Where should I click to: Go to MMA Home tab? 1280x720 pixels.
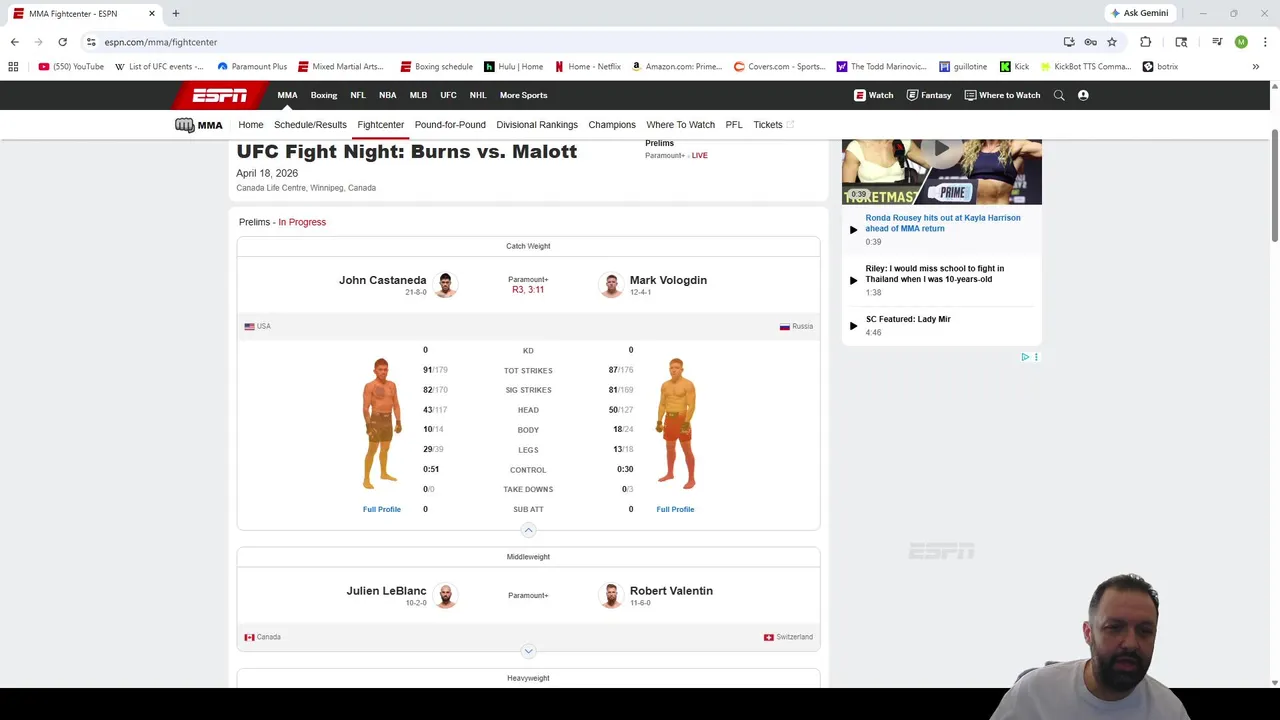tap(251, 125)
